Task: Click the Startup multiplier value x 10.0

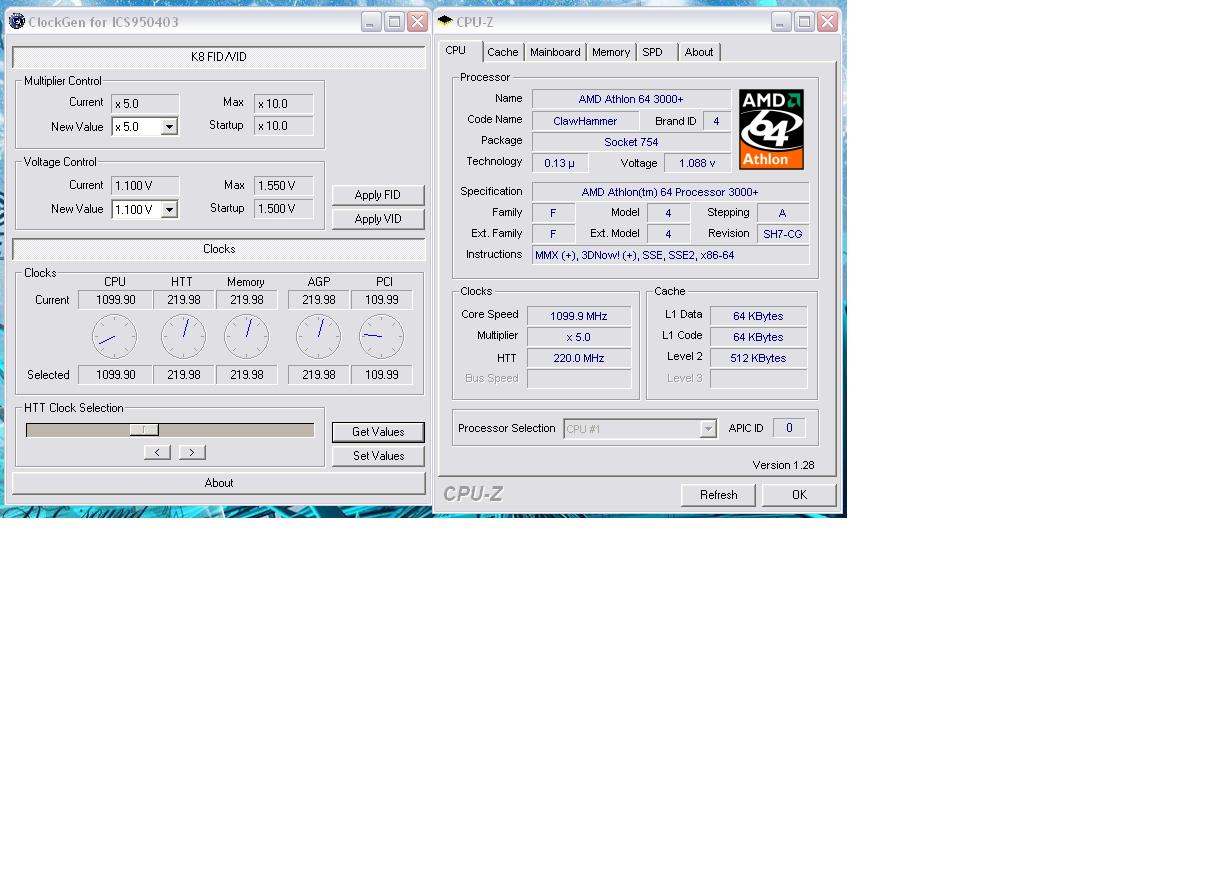Action: click(x=284, y=126)
